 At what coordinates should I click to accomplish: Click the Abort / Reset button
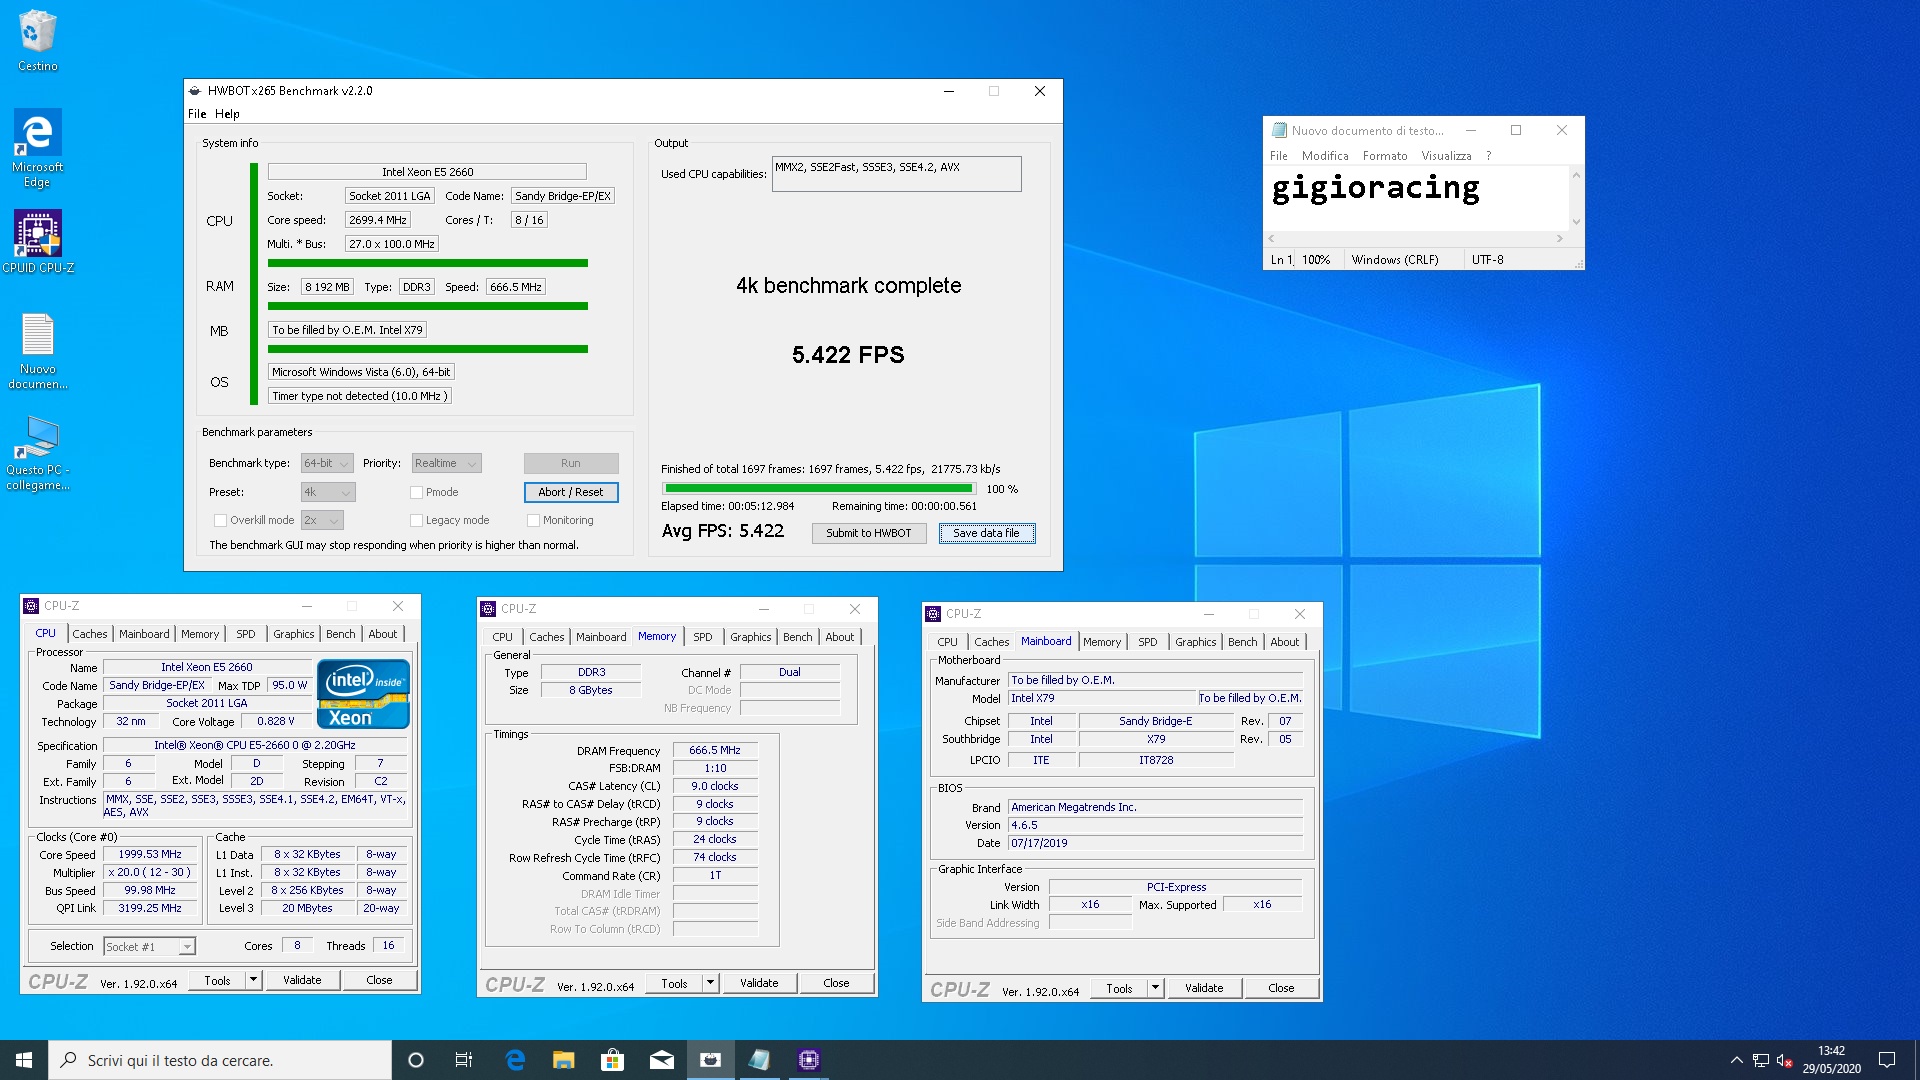570,492
